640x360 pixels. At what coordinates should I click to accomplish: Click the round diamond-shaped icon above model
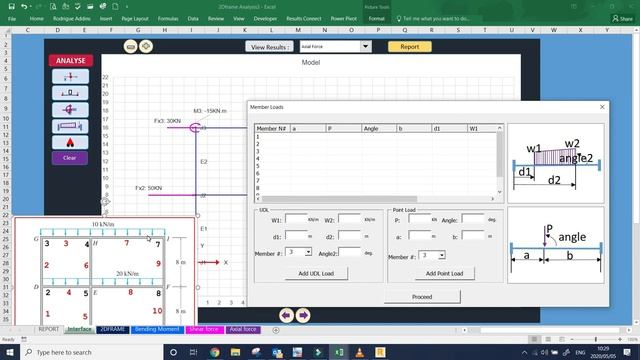point(146,47)
